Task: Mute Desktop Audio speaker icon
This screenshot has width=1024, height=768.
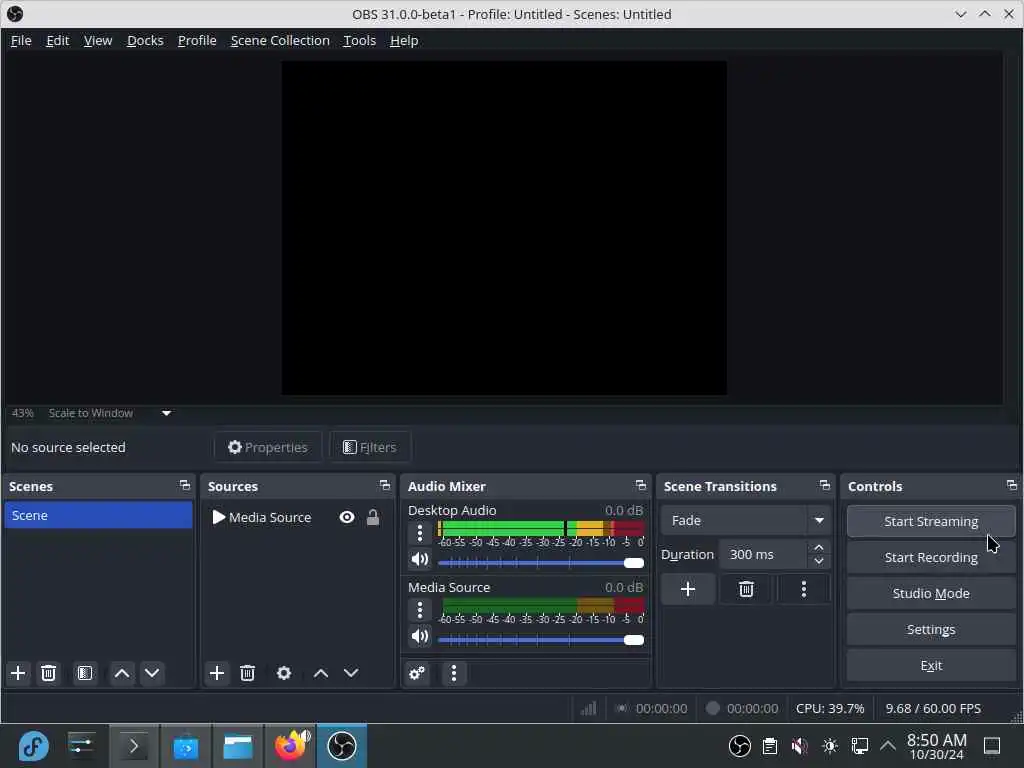Action: click(420, 559)
